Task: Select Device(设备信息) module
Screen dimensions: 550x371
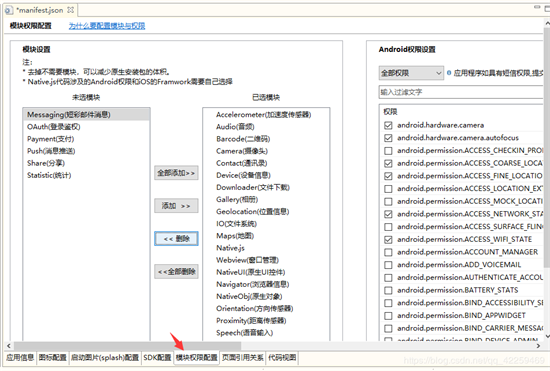Action: (266, 175)
